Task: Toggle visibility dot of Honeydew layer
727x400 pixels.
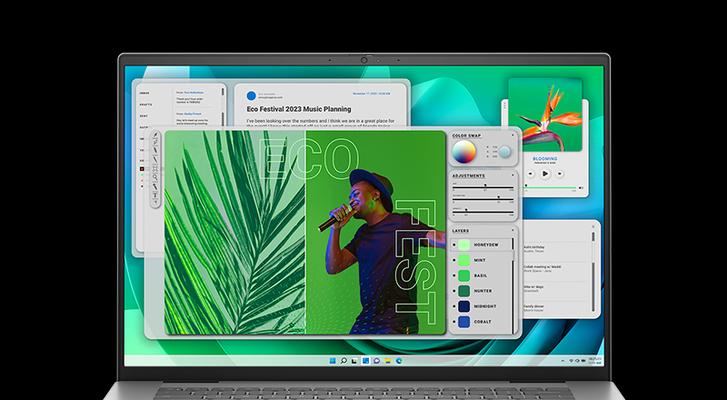Action: 454,245
